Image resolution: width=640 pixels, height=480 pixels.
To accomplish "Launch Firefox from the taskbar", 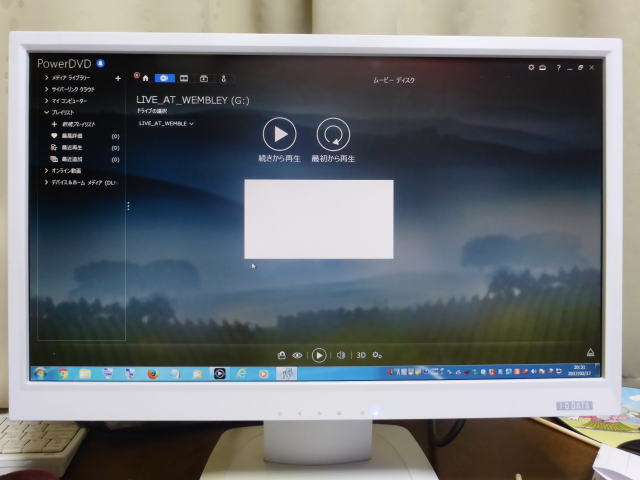I will 153,373.
